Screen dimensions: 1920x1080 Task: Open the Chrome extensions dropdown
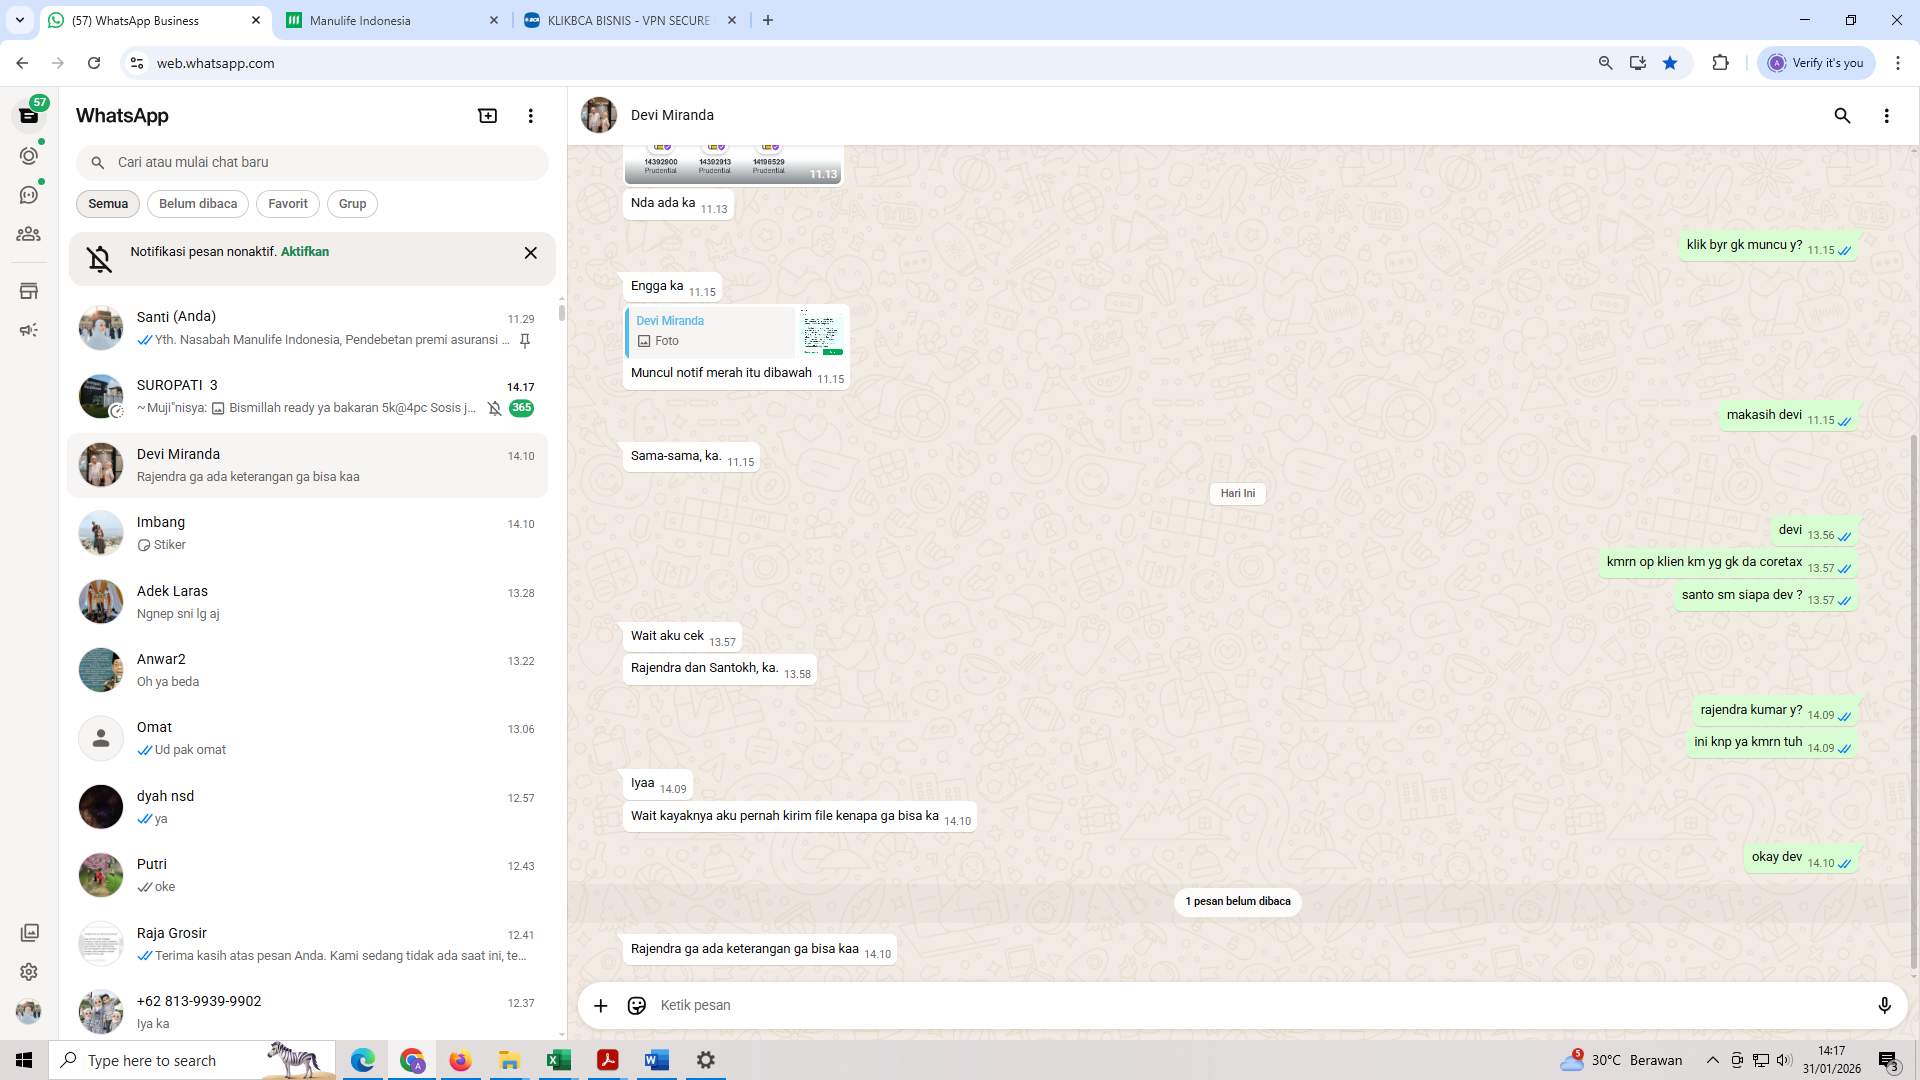click(1720, 62)
